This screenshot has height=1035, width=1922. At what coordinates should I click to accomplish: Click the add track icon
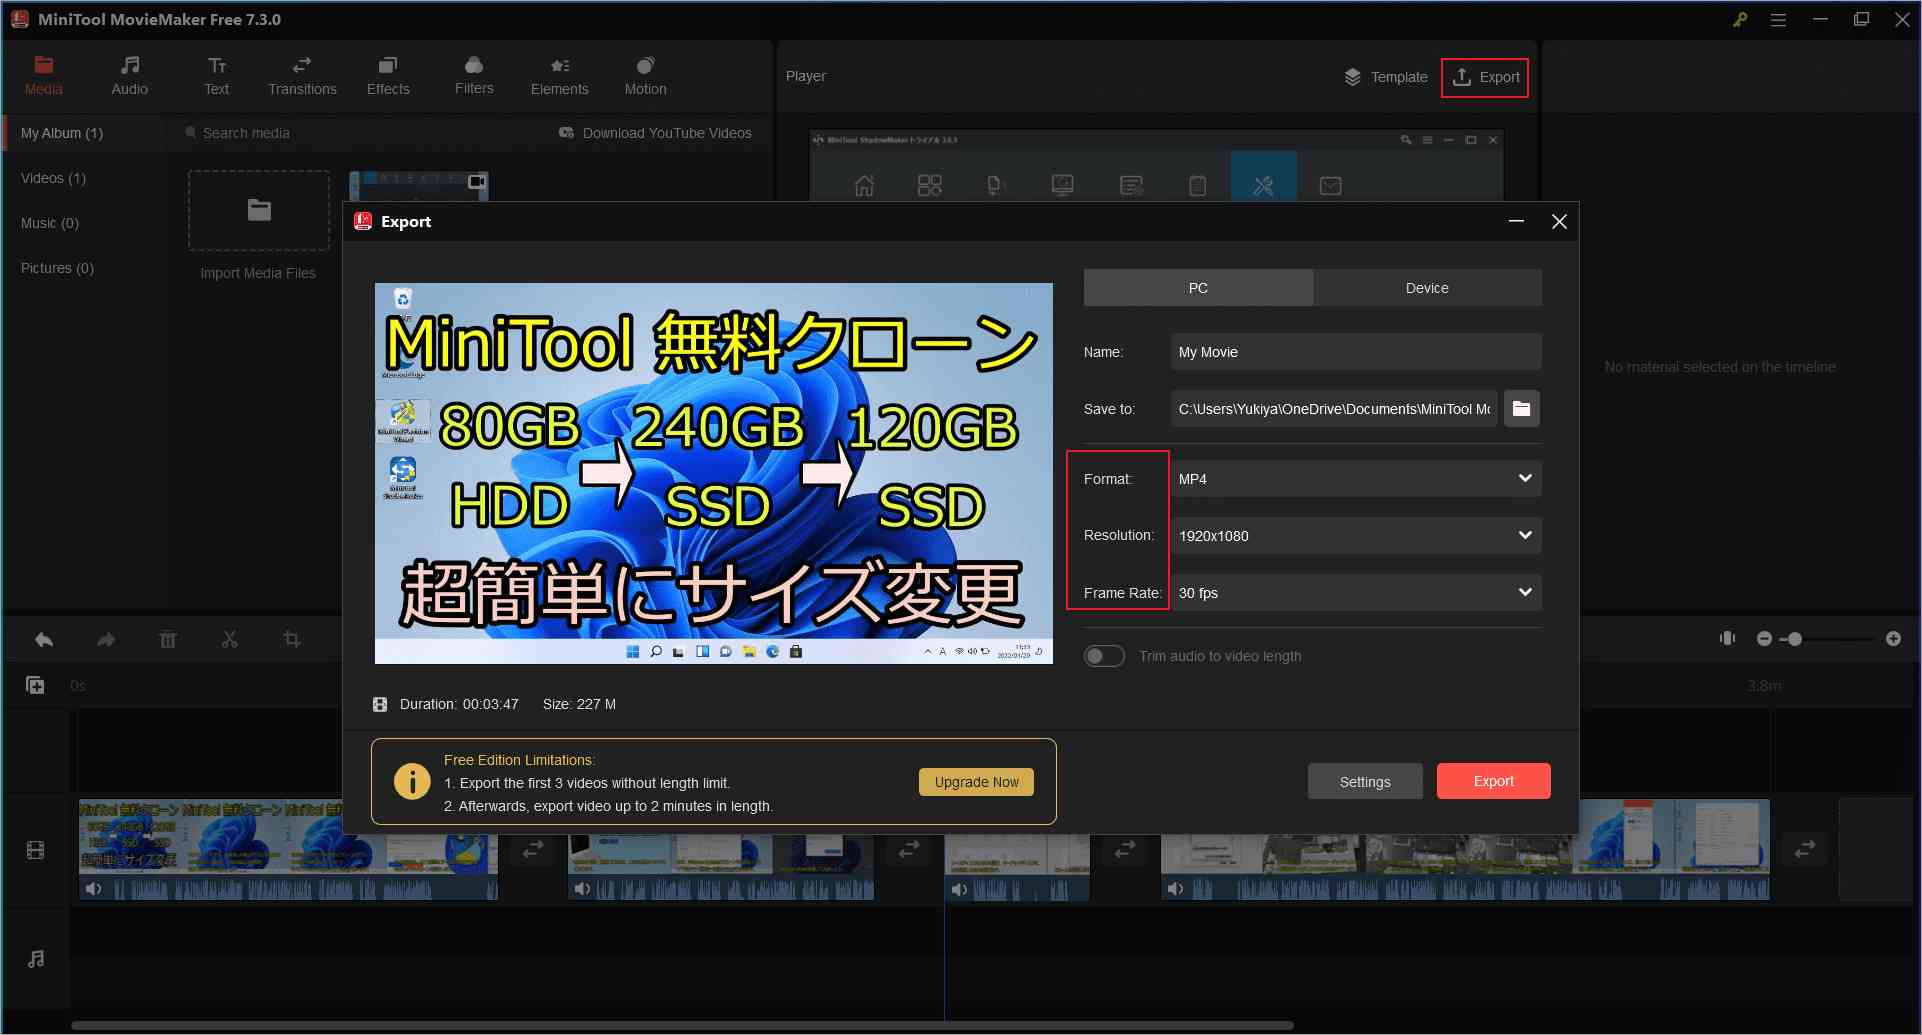pos(35,685)
